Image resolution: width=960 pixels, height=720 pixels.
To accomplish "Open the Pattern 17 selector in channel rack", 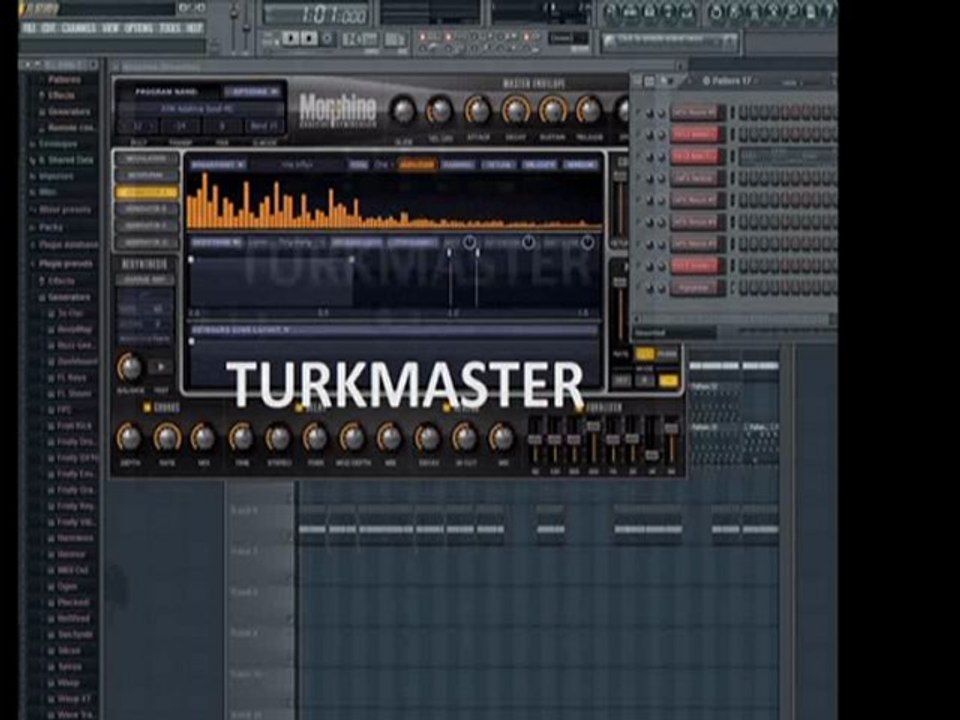I will 730,81.
